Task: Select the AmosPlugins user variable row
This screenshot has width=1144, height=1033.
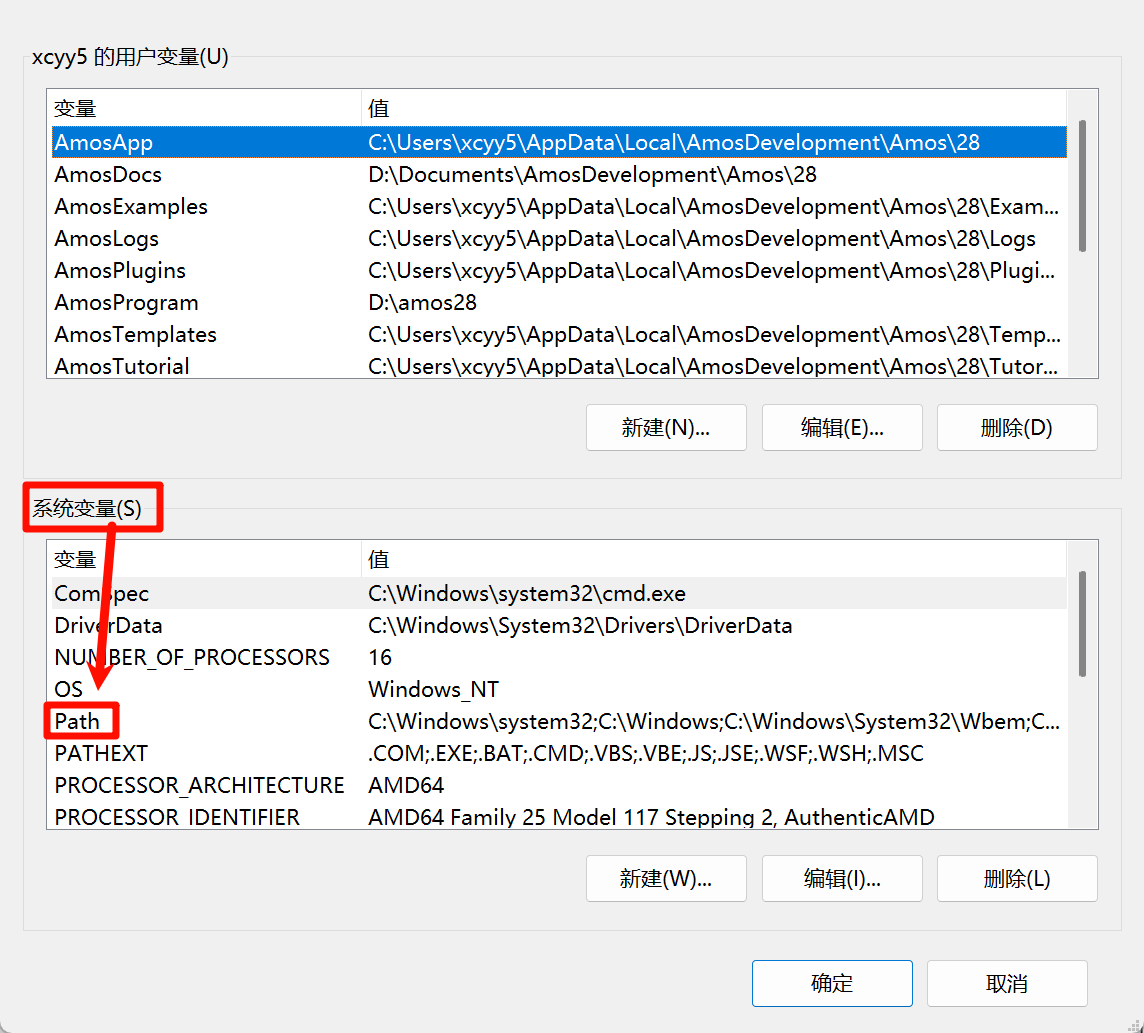Action: (x=120, y=271)
